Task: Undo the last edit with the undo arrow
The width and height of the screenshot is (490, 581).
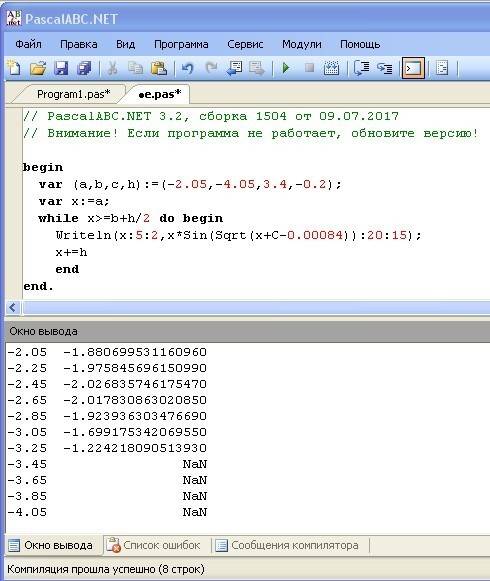Action: pos(188,69)
